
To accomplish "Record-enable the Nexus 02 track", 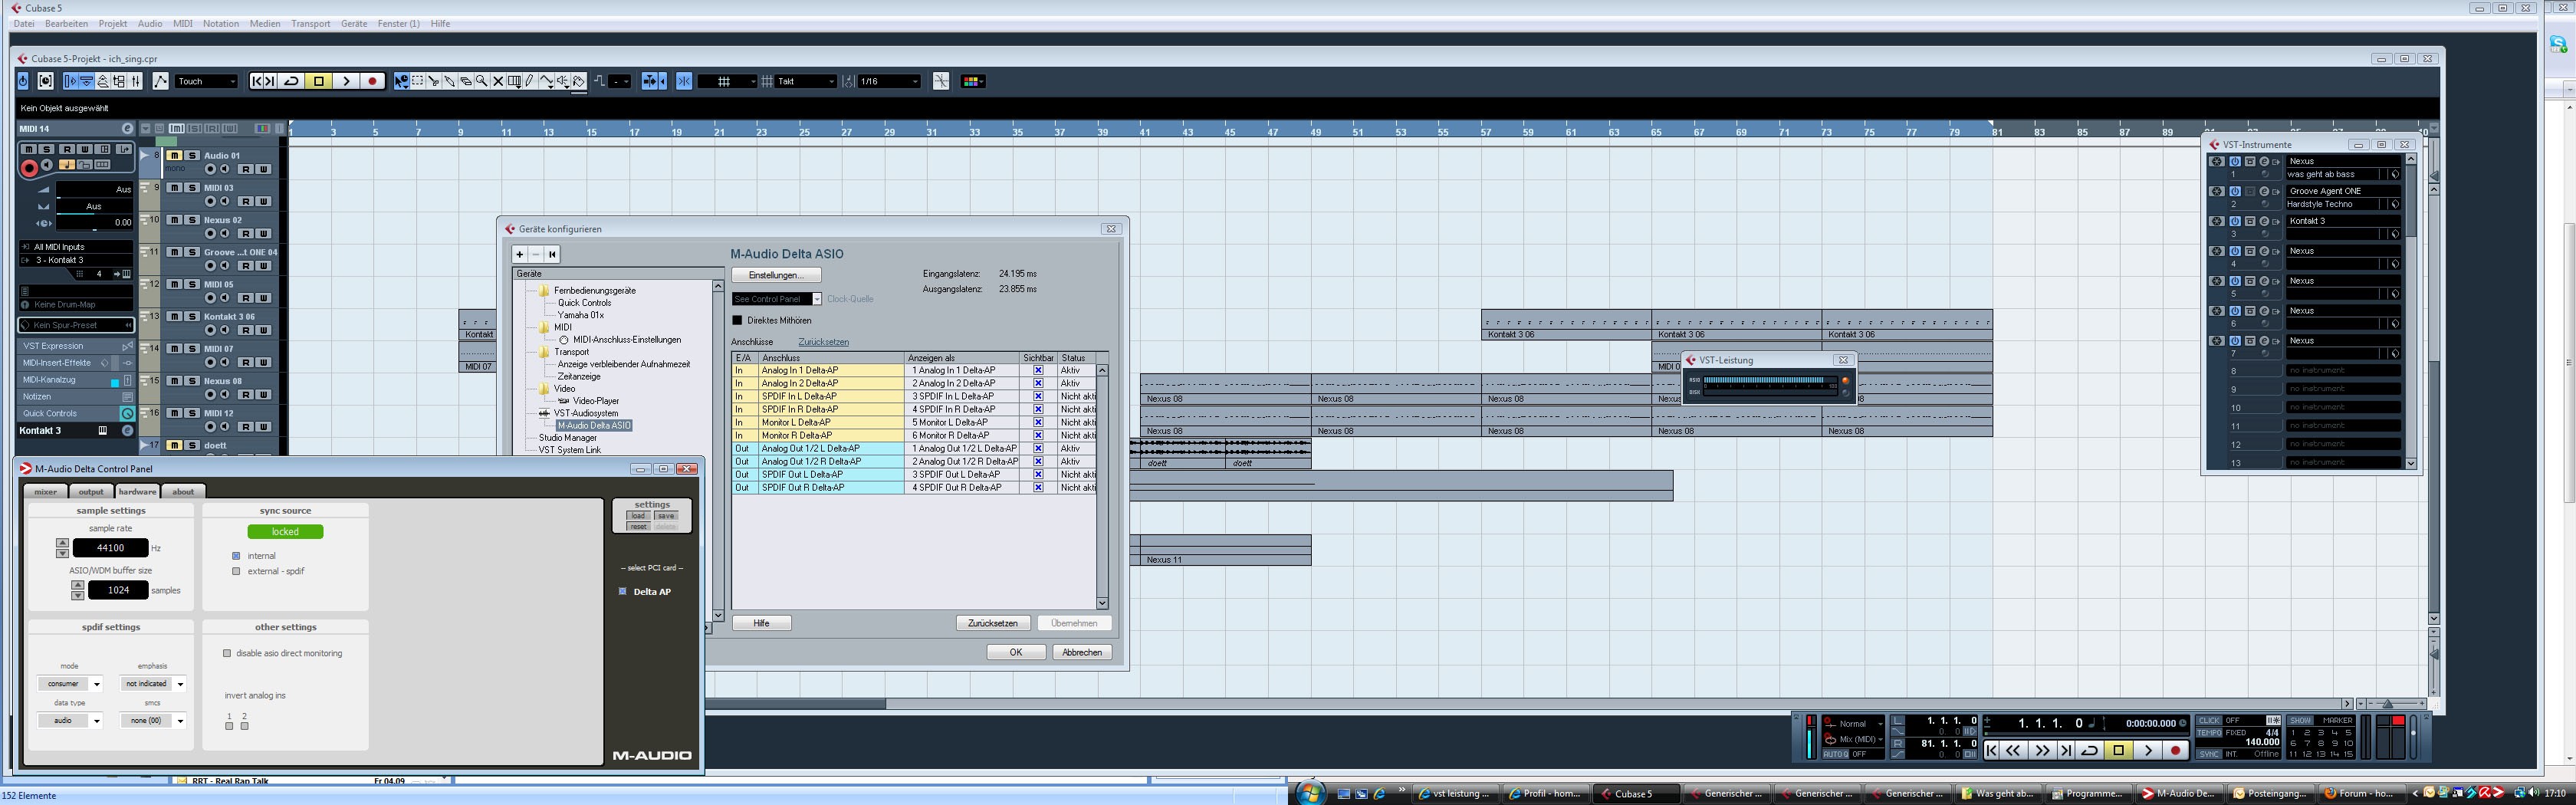I will (x=210, y=233).
